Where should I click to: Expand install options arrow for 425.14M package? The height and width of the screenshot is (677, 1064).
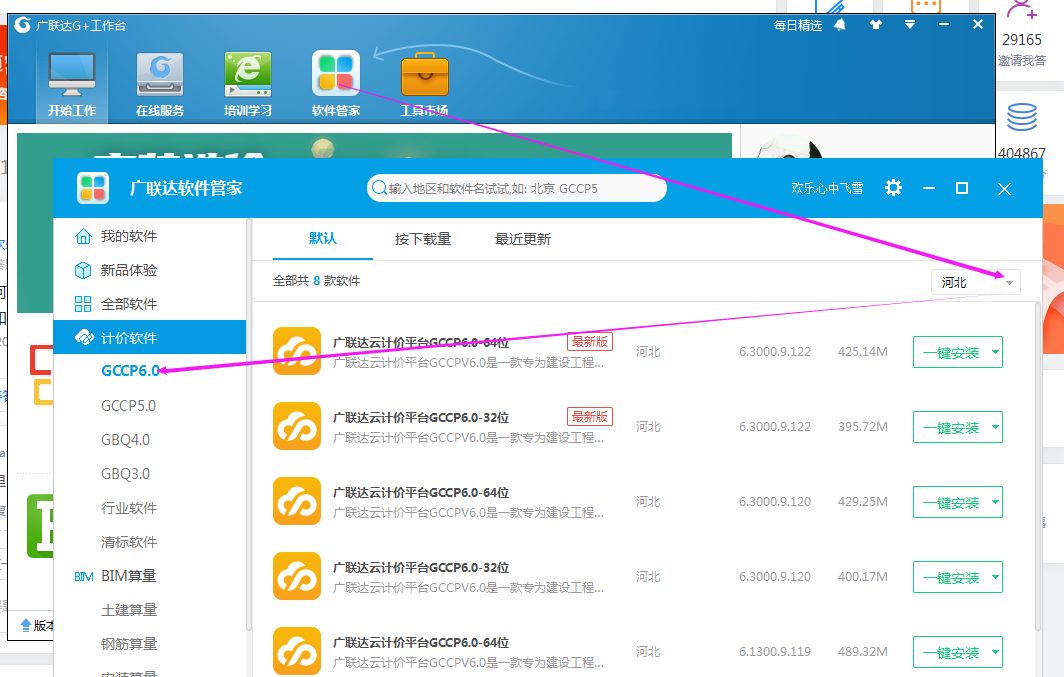pyautogui.click(x=995, y=352)
